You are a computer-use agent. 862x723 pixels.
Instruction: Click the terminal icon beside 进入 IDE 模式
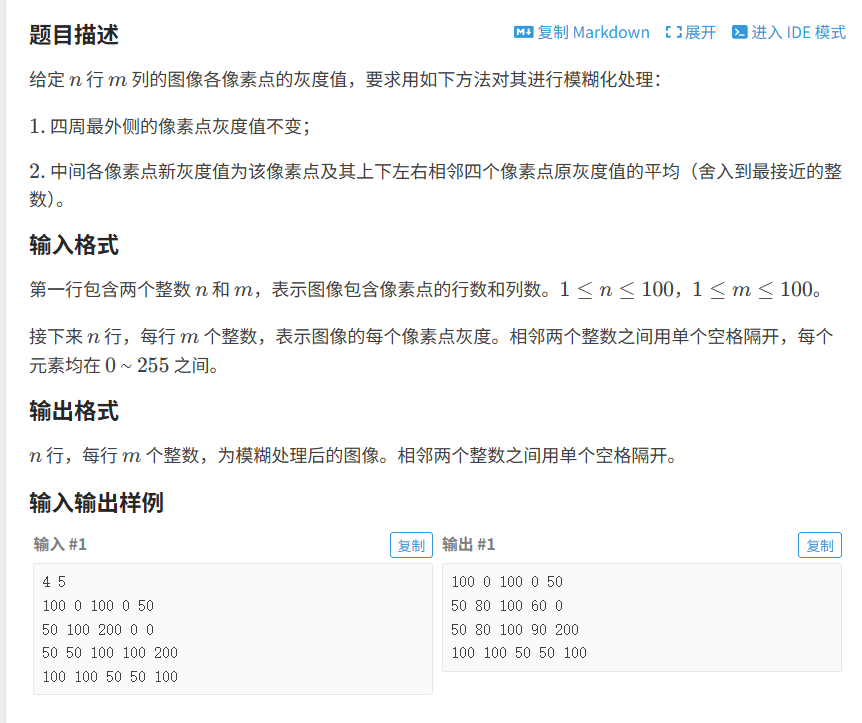(739, 32)
